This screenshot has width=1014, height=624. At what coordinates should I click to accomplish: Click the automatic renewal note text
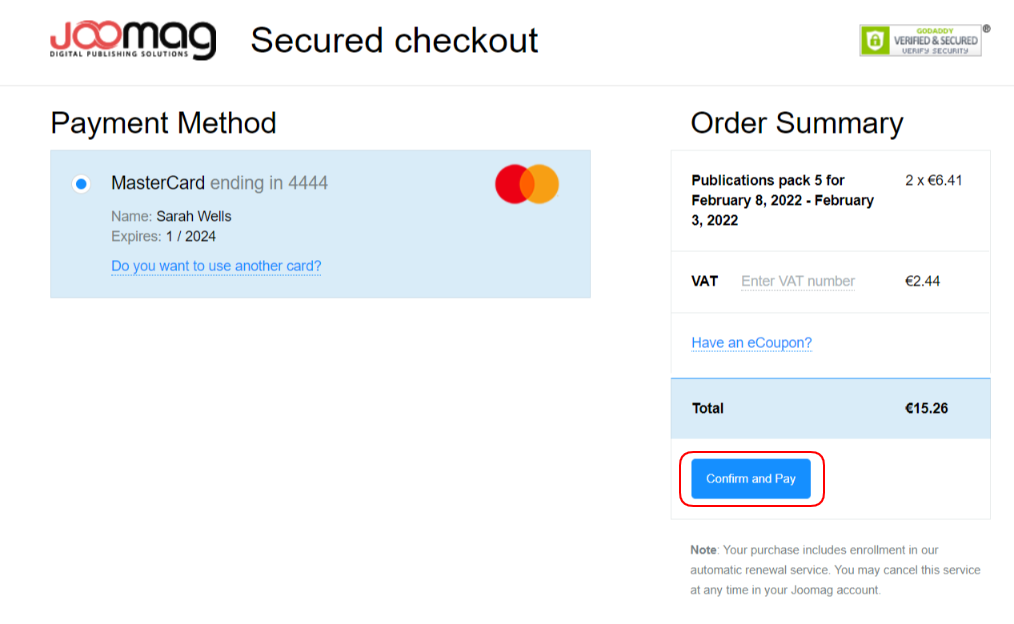pyautogui.click(x=835, y=570)
